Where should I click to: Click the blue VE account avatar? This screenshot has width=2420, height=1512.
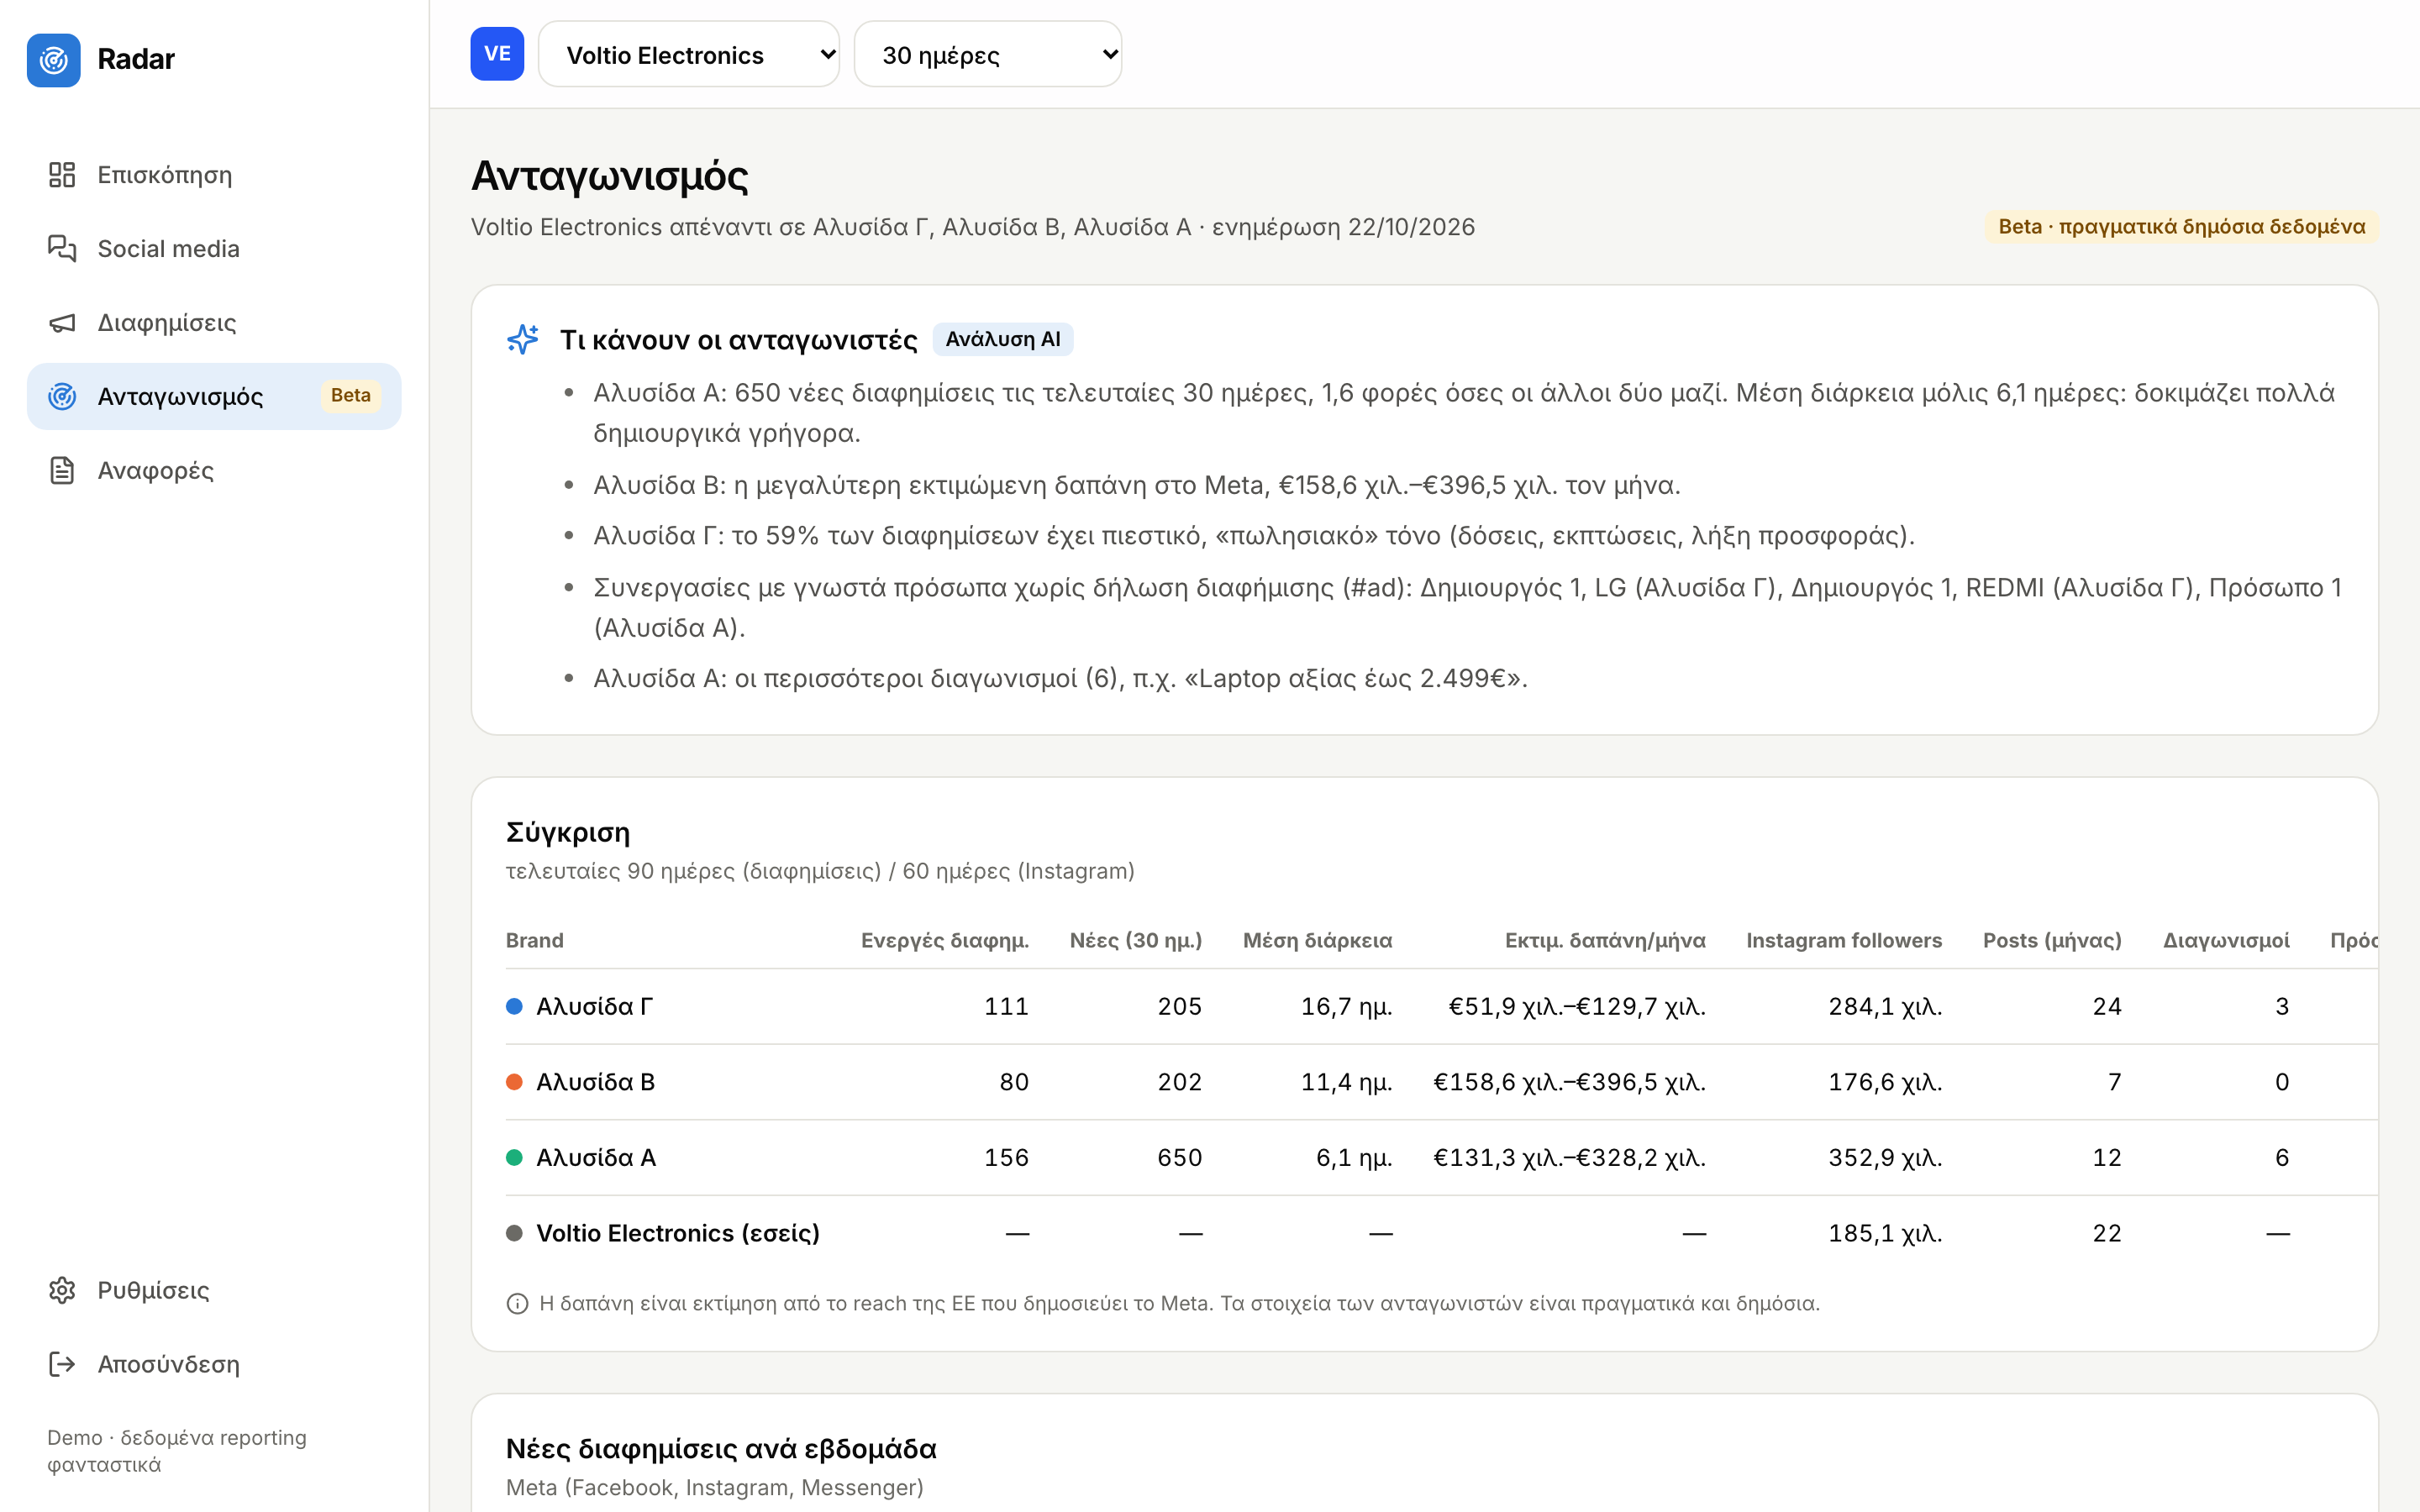pyautogui.click(x=497, y=54)
